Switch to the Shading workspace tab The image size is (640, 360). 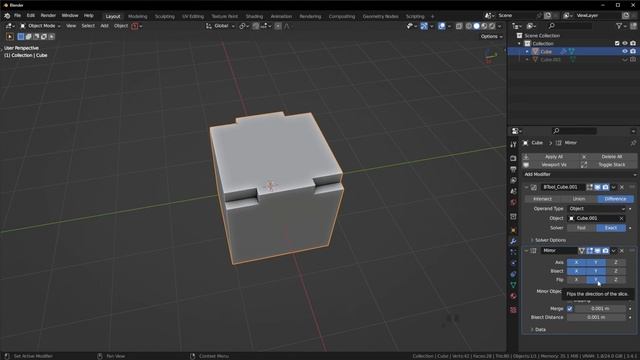254,17
